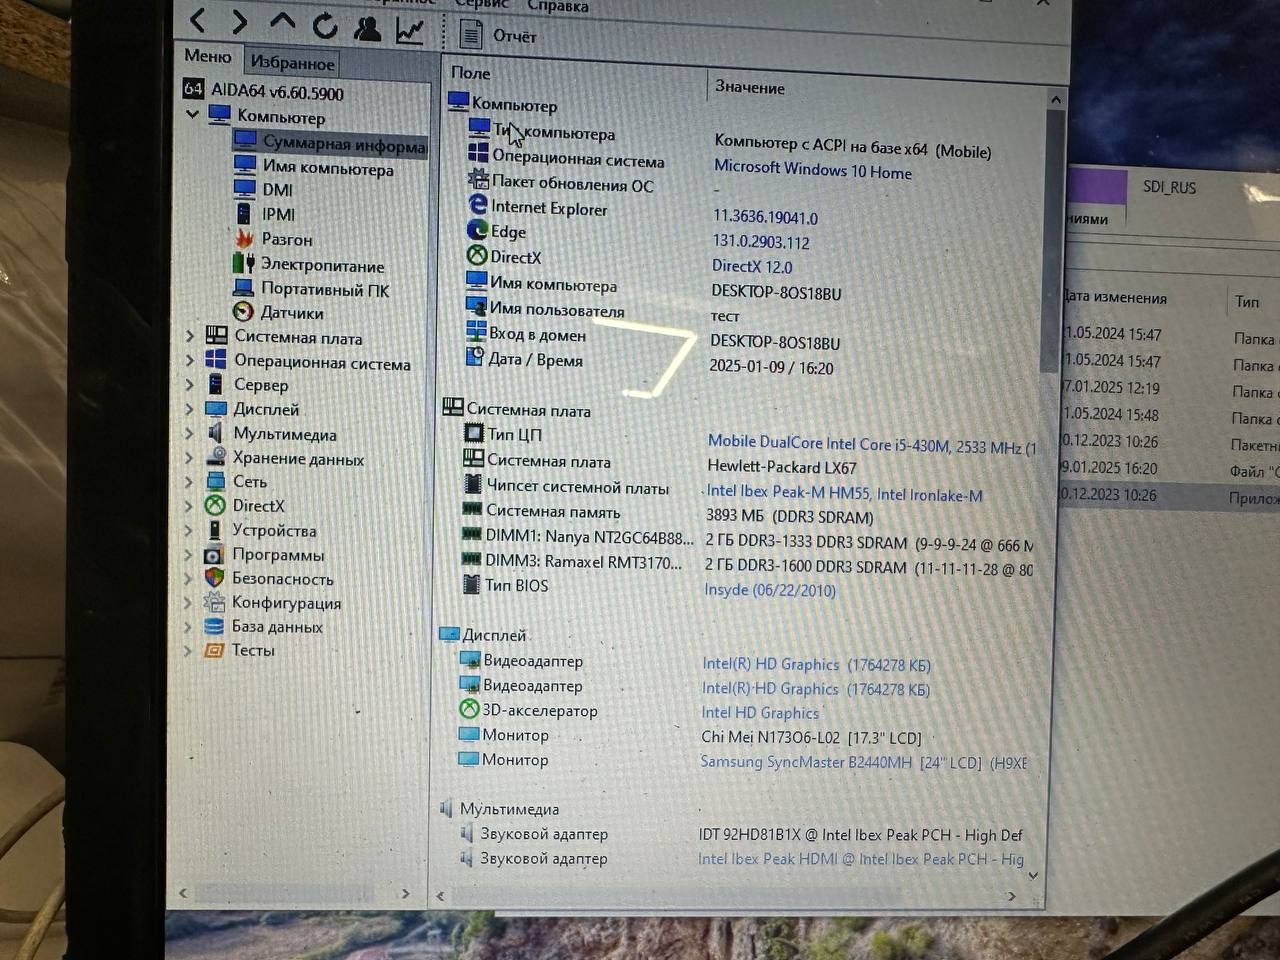Click the Чипсет системной платы icon
This screenshot has height=960, width=1280.
[473, 484]
